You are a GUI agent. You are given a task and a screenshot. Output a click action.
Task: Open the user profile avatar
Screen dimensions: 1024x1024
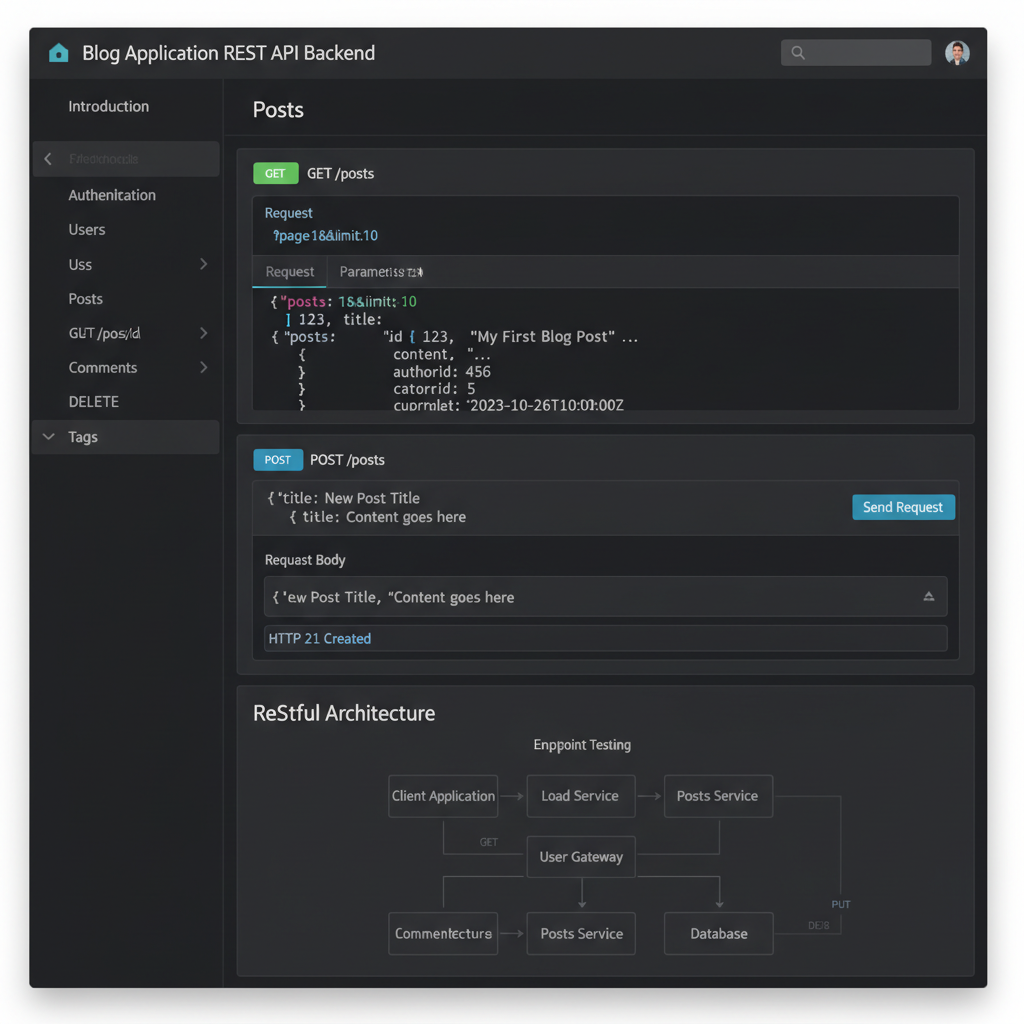point(957,53)
